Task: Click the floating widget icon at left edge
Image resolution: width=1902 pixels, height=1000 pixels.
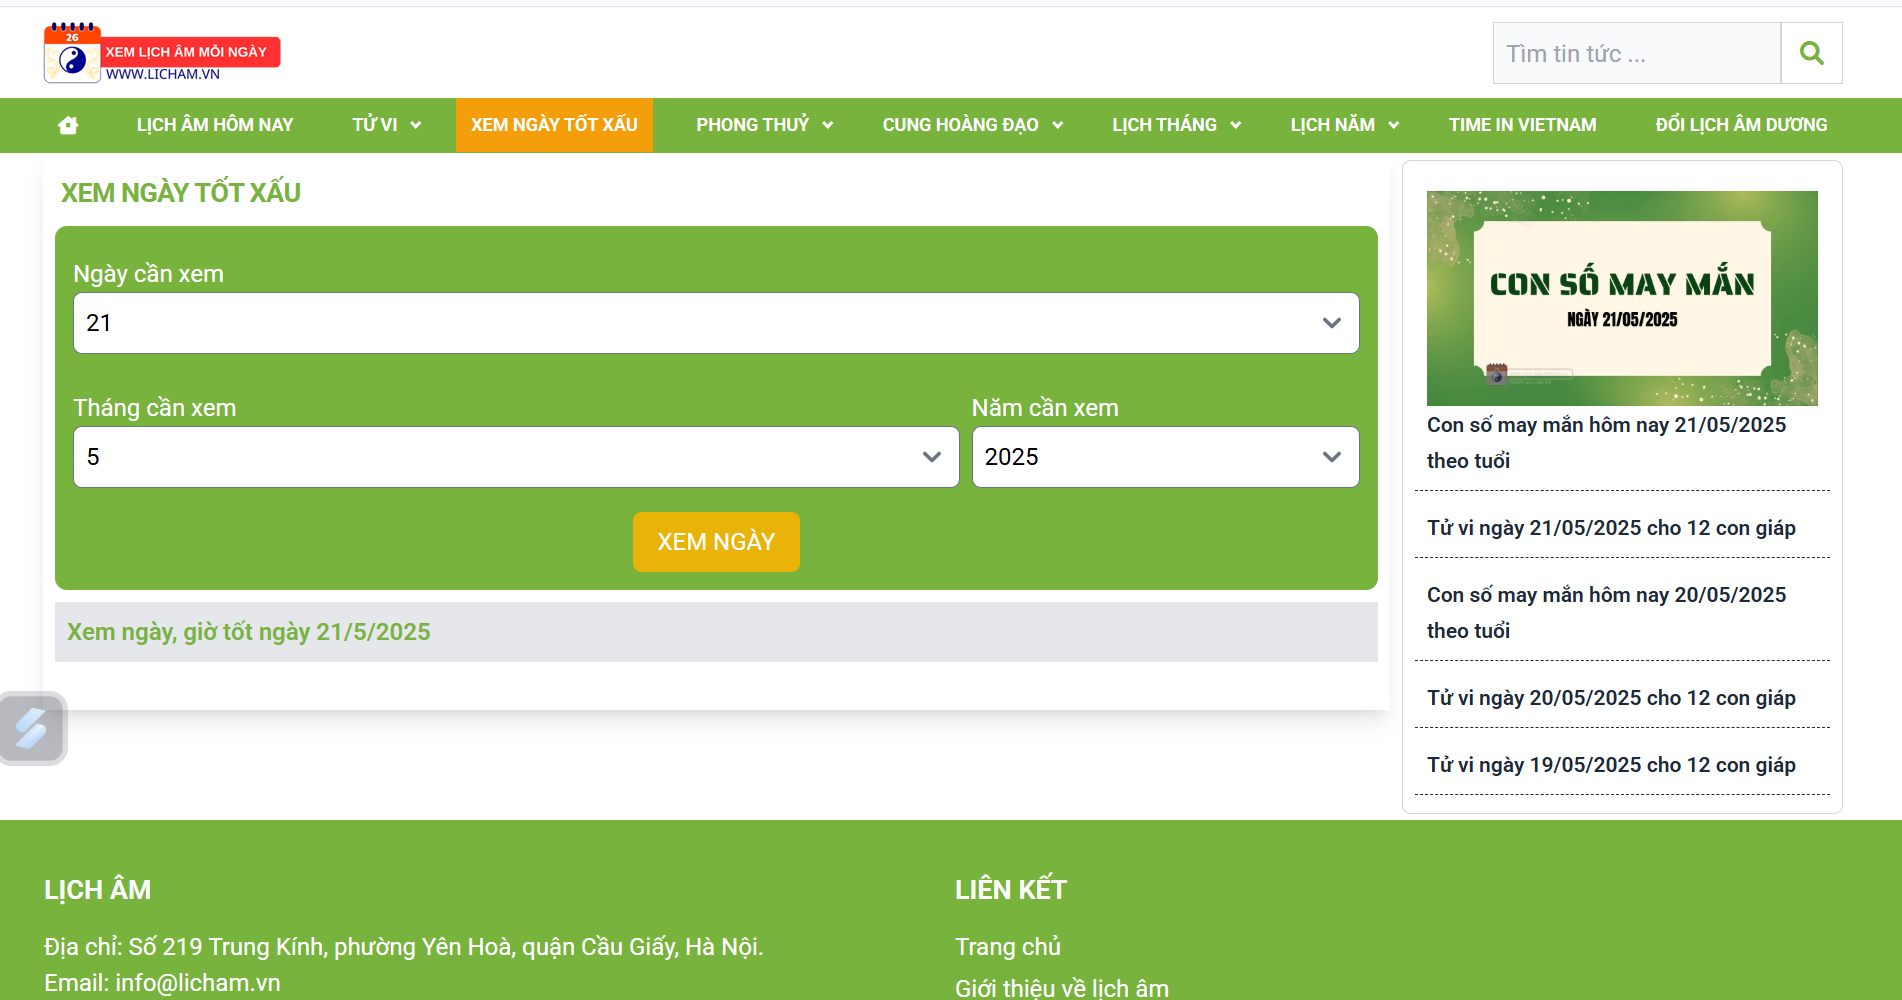Action: 32,728
